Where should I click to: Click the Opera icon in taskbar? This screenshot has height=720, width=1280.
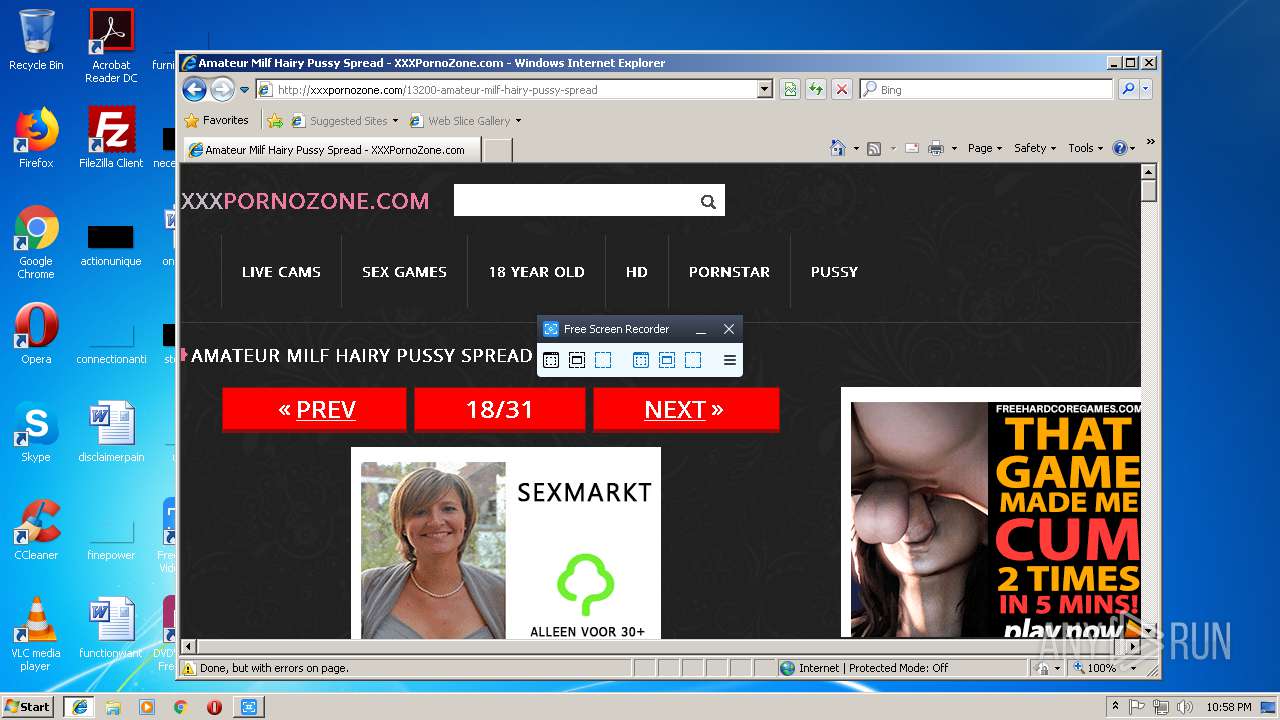pyautogui.click(x=214, y=707)
